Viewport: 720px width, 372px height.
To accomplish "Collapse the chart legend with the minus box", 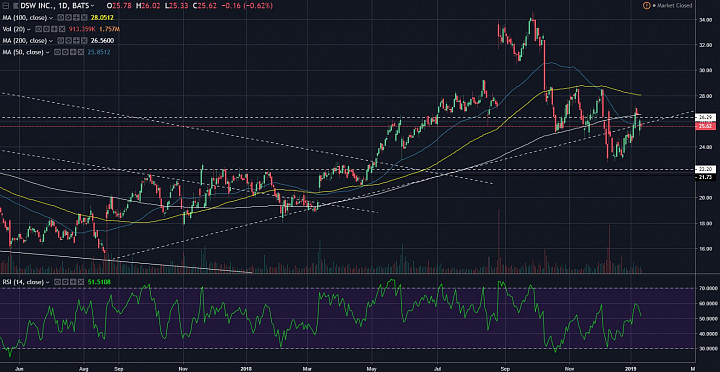I will tap(6, 6).
